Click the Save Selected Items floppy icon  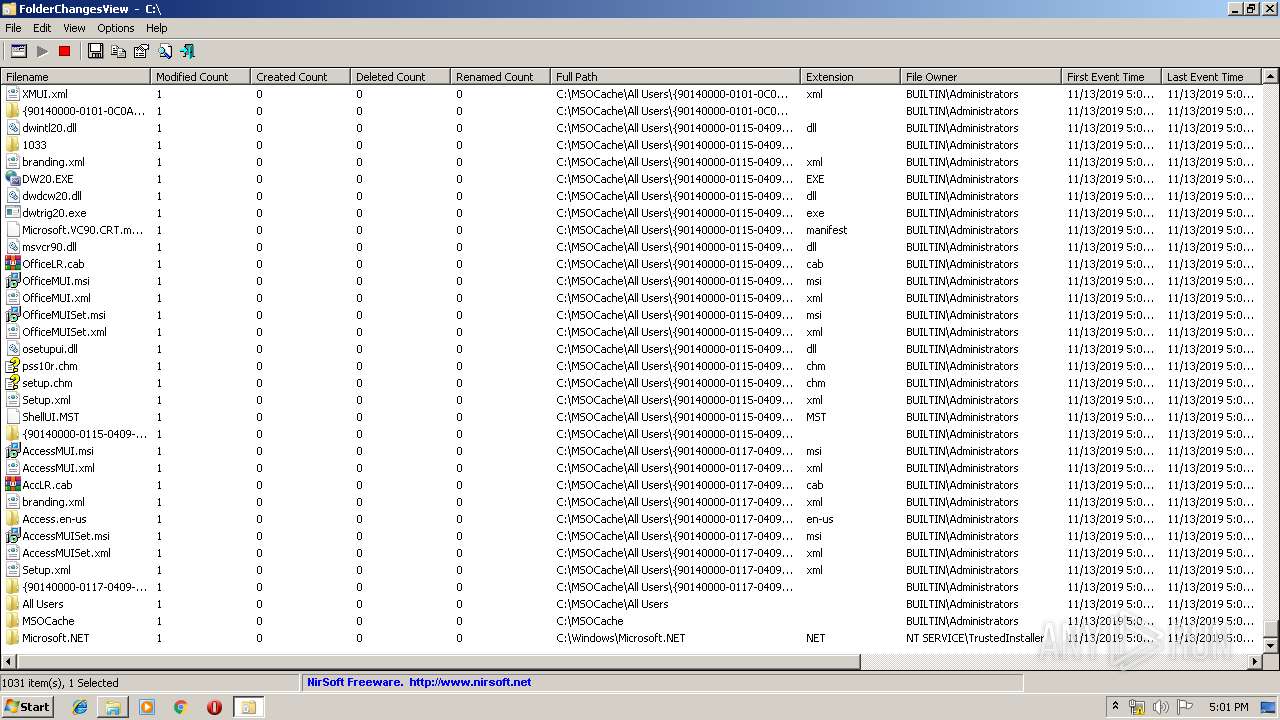tap(95, 51)
